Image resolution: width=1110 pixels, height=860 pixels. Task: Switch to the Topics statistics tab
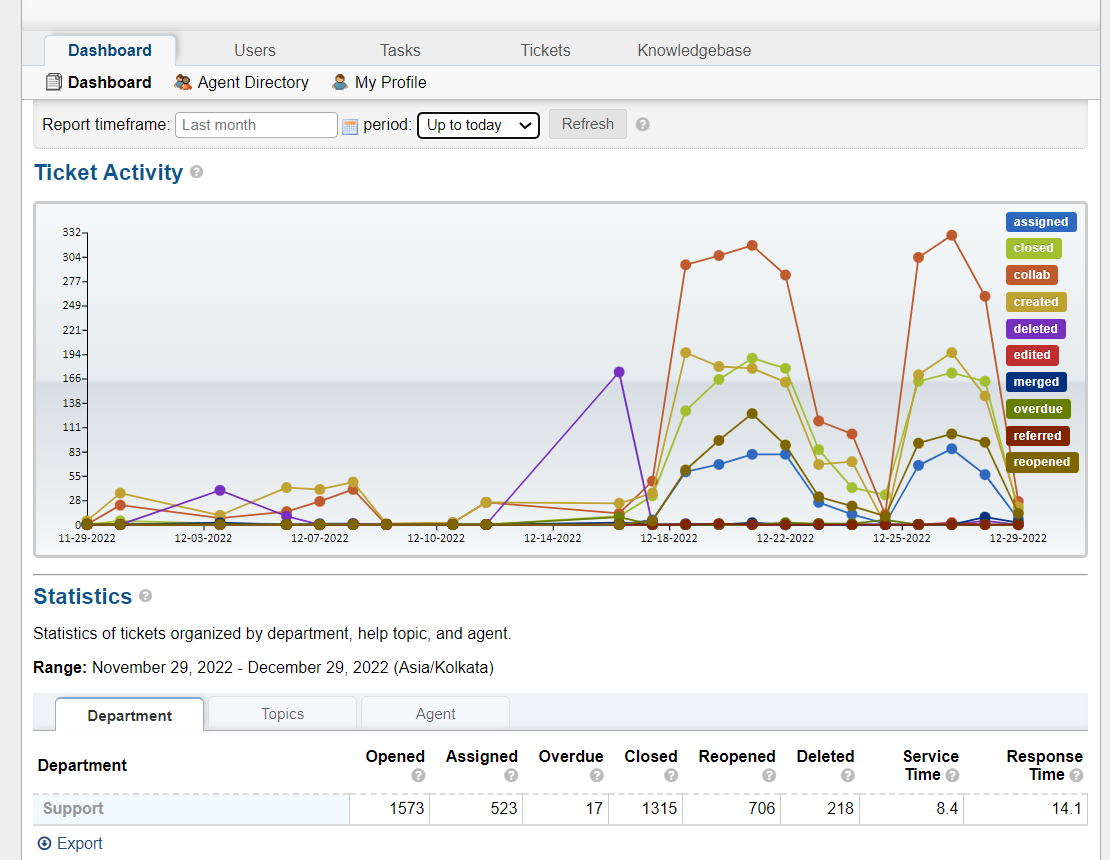coord(282,714)
